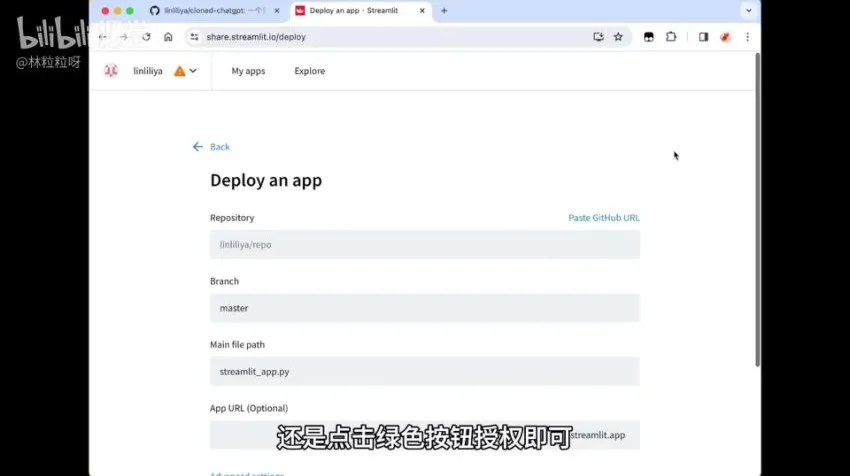
Task: Click the Back arrow icon
Action: tap(198, 147)
